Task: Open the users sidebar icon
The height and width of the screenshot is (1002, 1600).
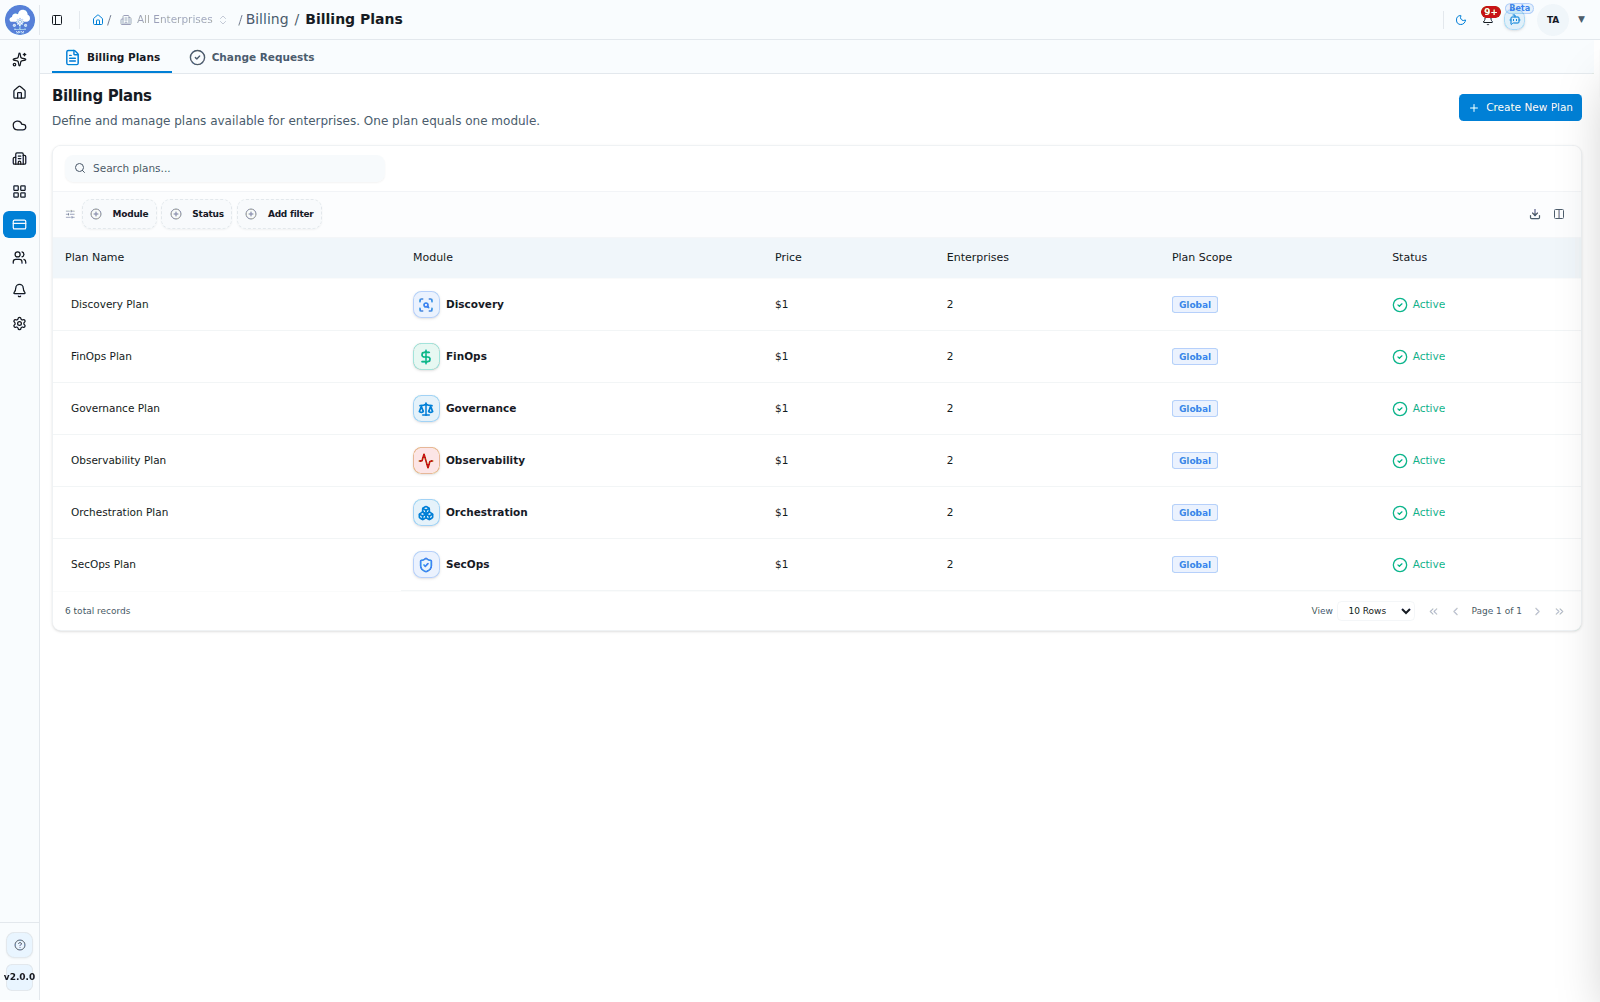Action: click(19, 258)
